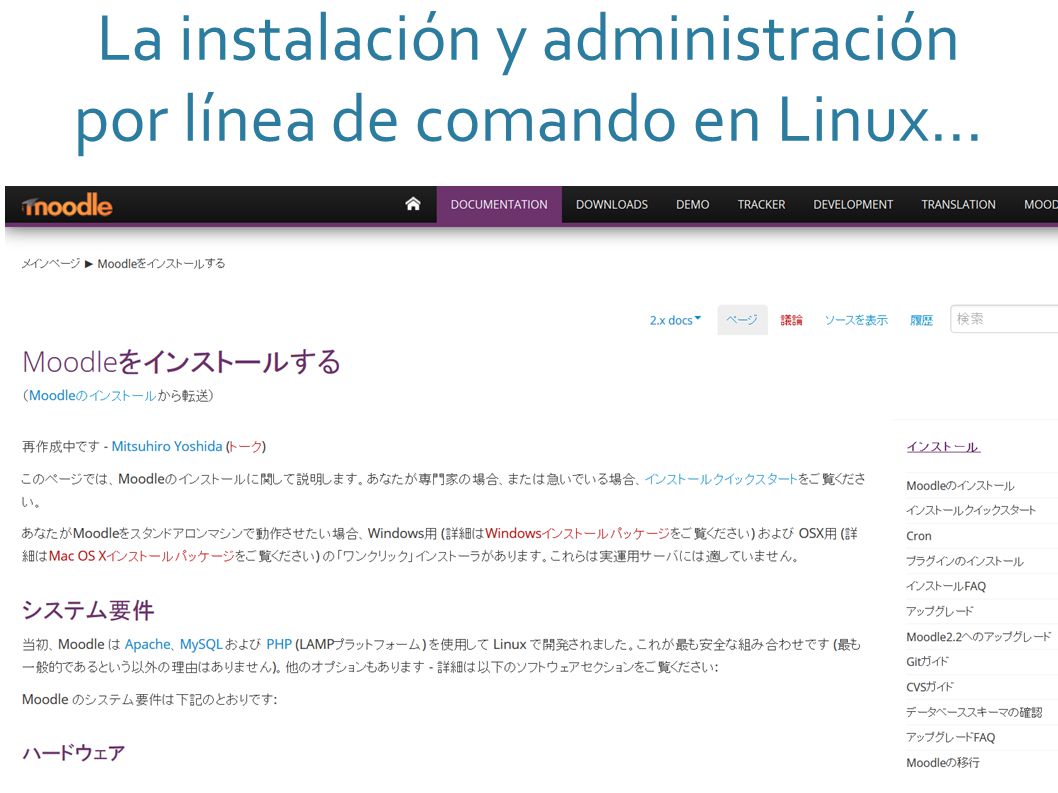1058x793 pixels.
Task: Click the Apache link
Action: (x=148, y=645)
